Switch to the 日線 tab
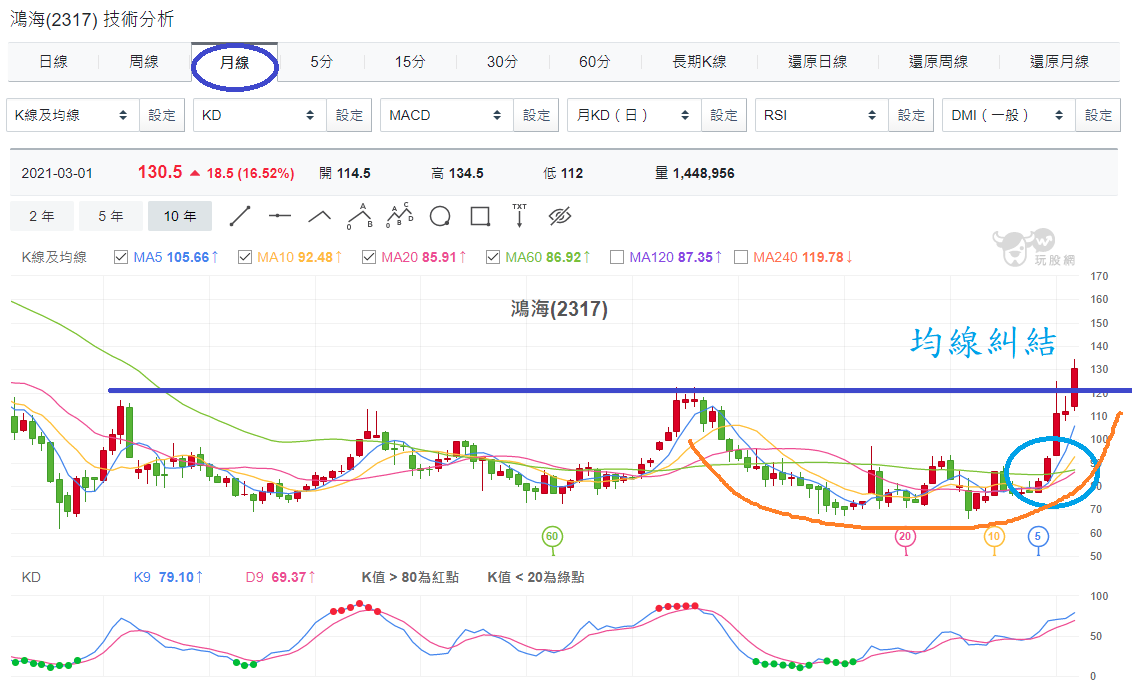The height and width of the screenshot is (684, 1132). coord(53,62)
